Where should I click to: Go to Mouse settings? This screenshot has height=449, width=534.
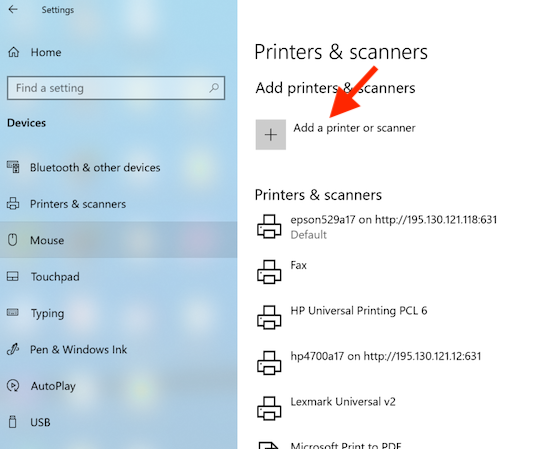click(119, 240)
